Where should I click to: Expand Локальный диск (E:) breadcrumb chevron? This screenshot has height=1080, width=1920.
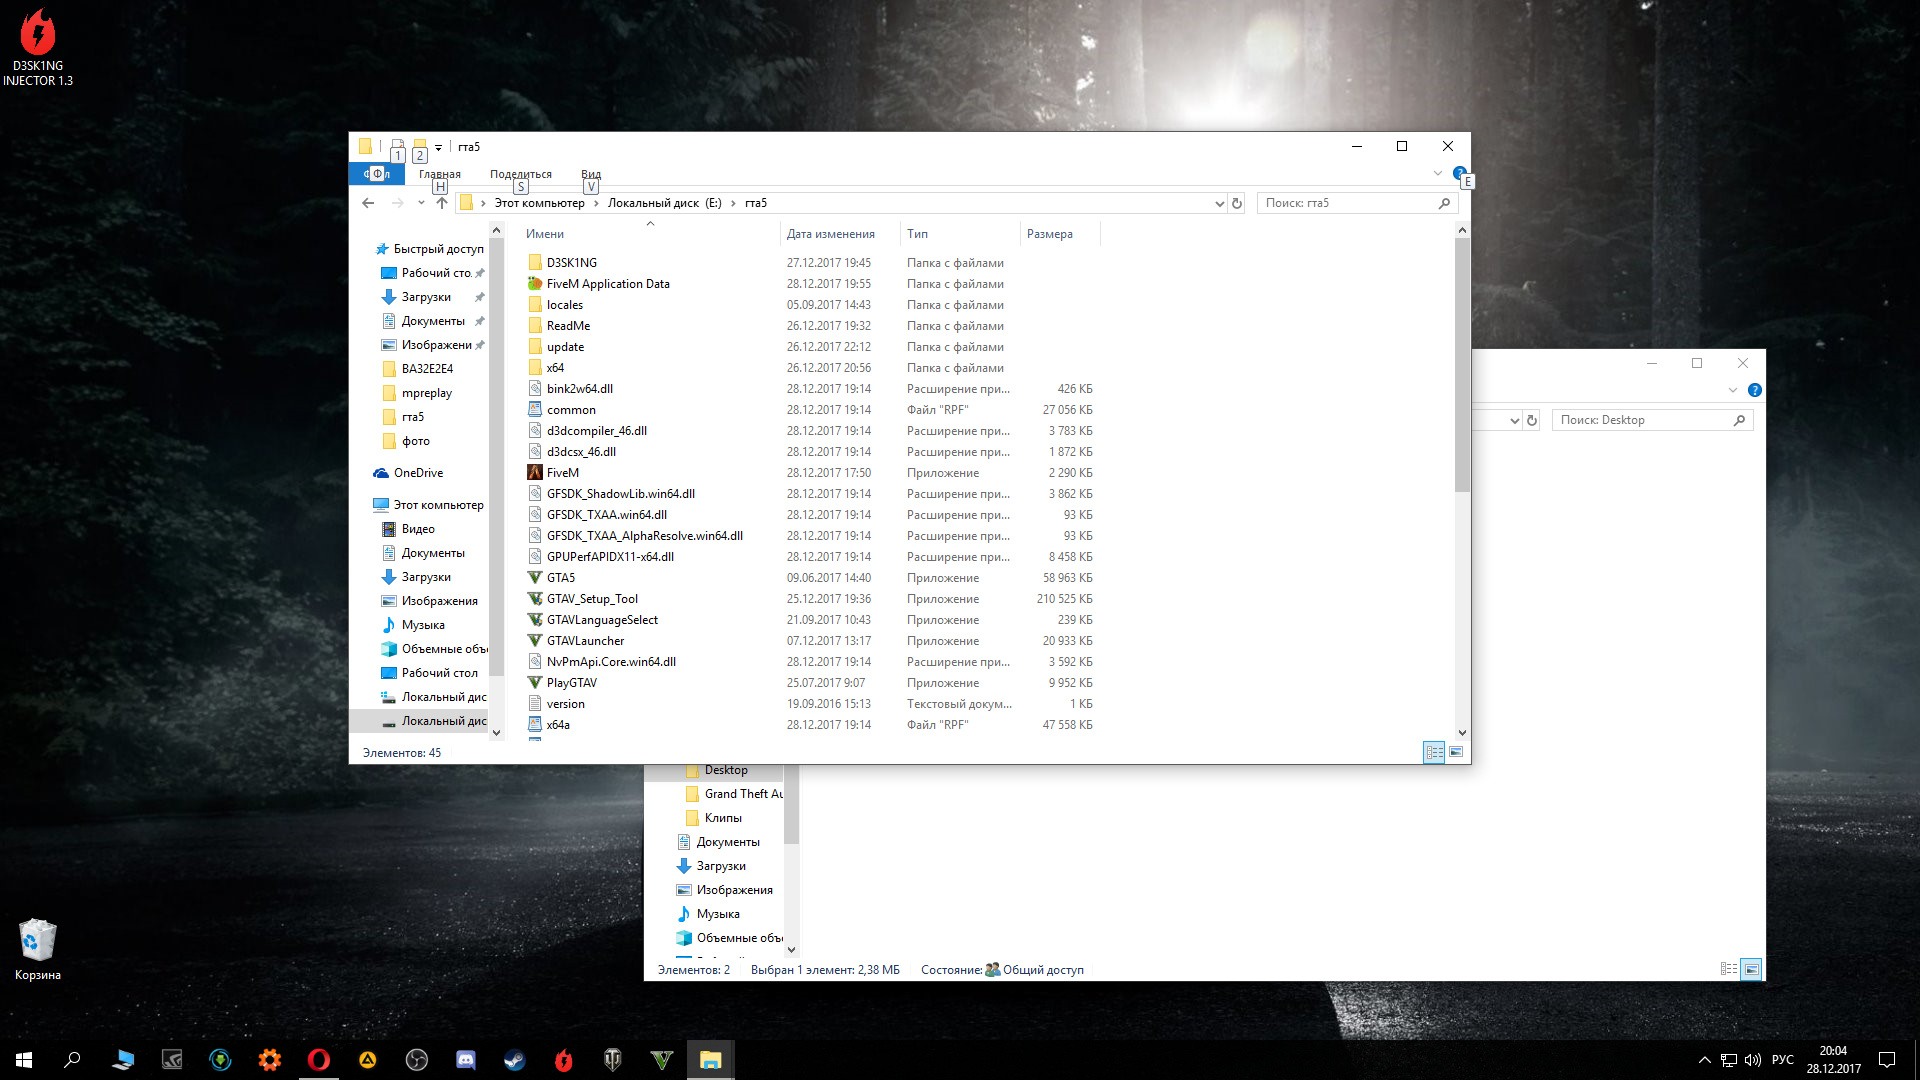[733, 203]
